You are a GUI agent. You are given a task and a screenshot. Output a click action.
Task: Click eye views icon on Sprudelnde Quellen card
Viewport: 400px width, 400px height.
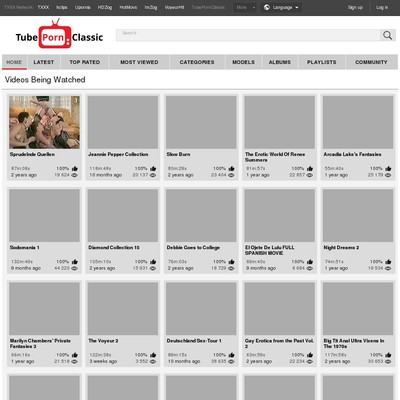[75, 175]
